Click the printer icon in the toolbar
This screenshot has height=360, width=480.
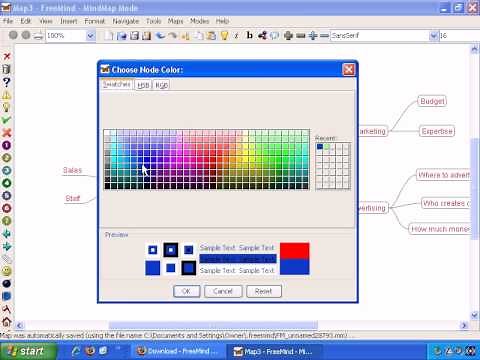coord(38,35)
